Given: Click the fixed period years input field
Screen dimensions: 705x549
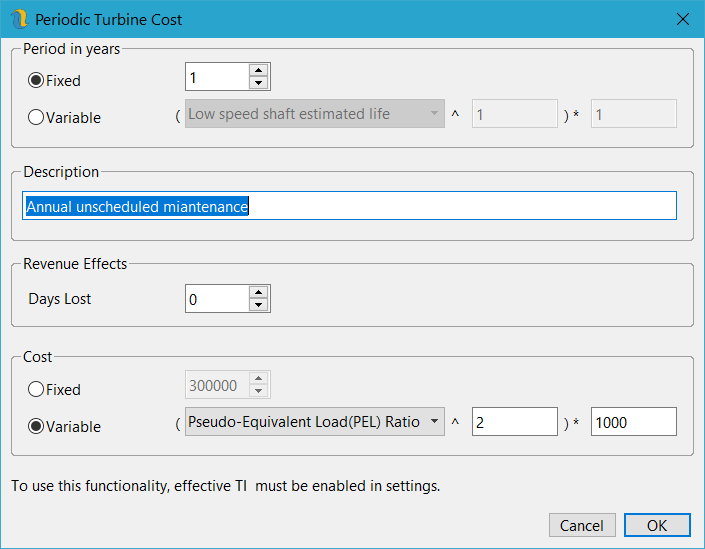Looking at the screenshot, I should [216, 77].
